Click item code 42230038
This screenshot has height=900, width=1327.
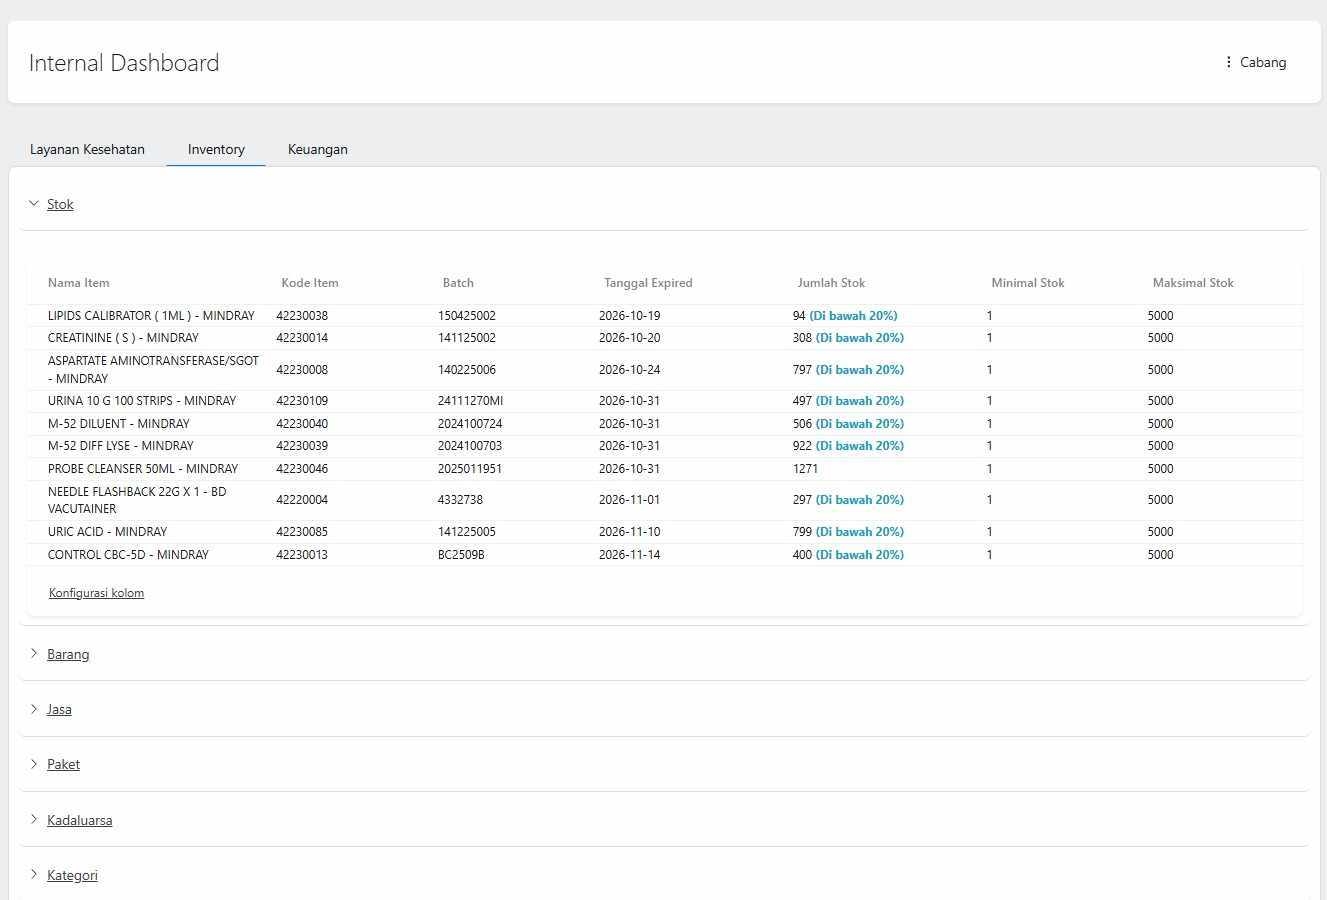click(x=302, y=316)
